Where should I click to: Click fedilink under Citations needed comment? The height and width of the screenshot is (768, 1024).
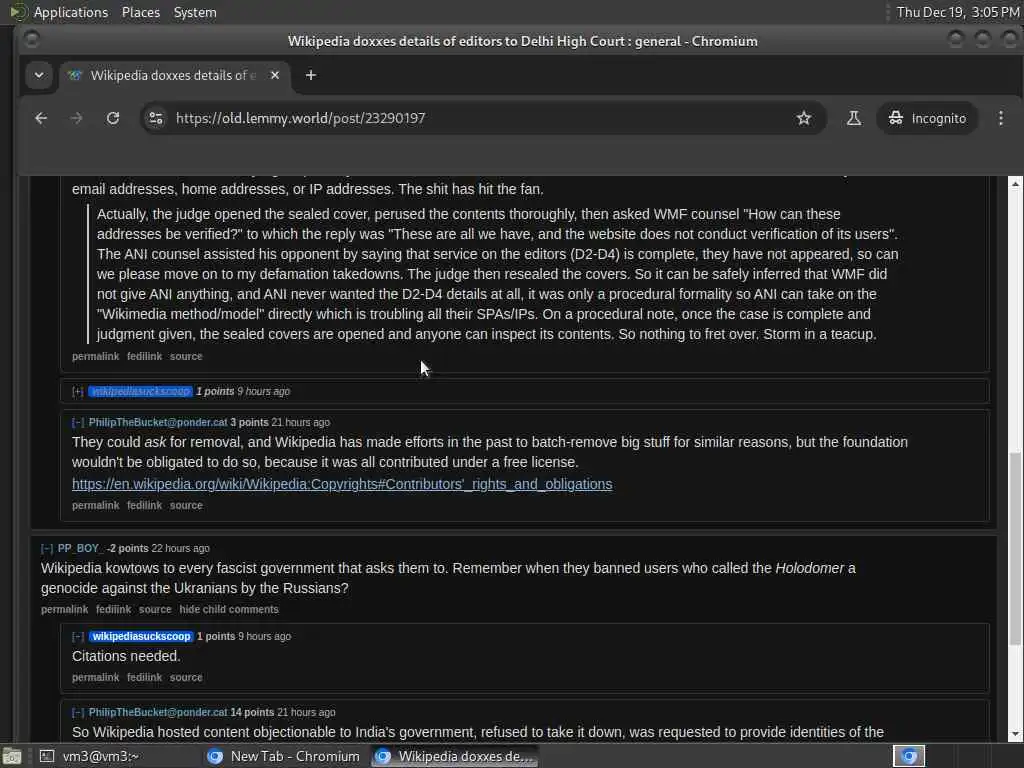tap(144, 678)
